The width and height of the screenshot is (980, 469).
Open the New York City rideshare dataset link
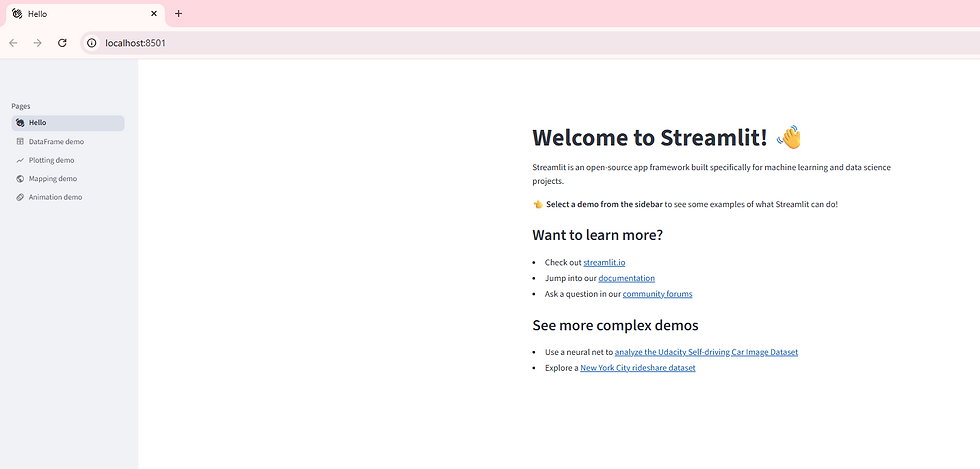point(638,368)
